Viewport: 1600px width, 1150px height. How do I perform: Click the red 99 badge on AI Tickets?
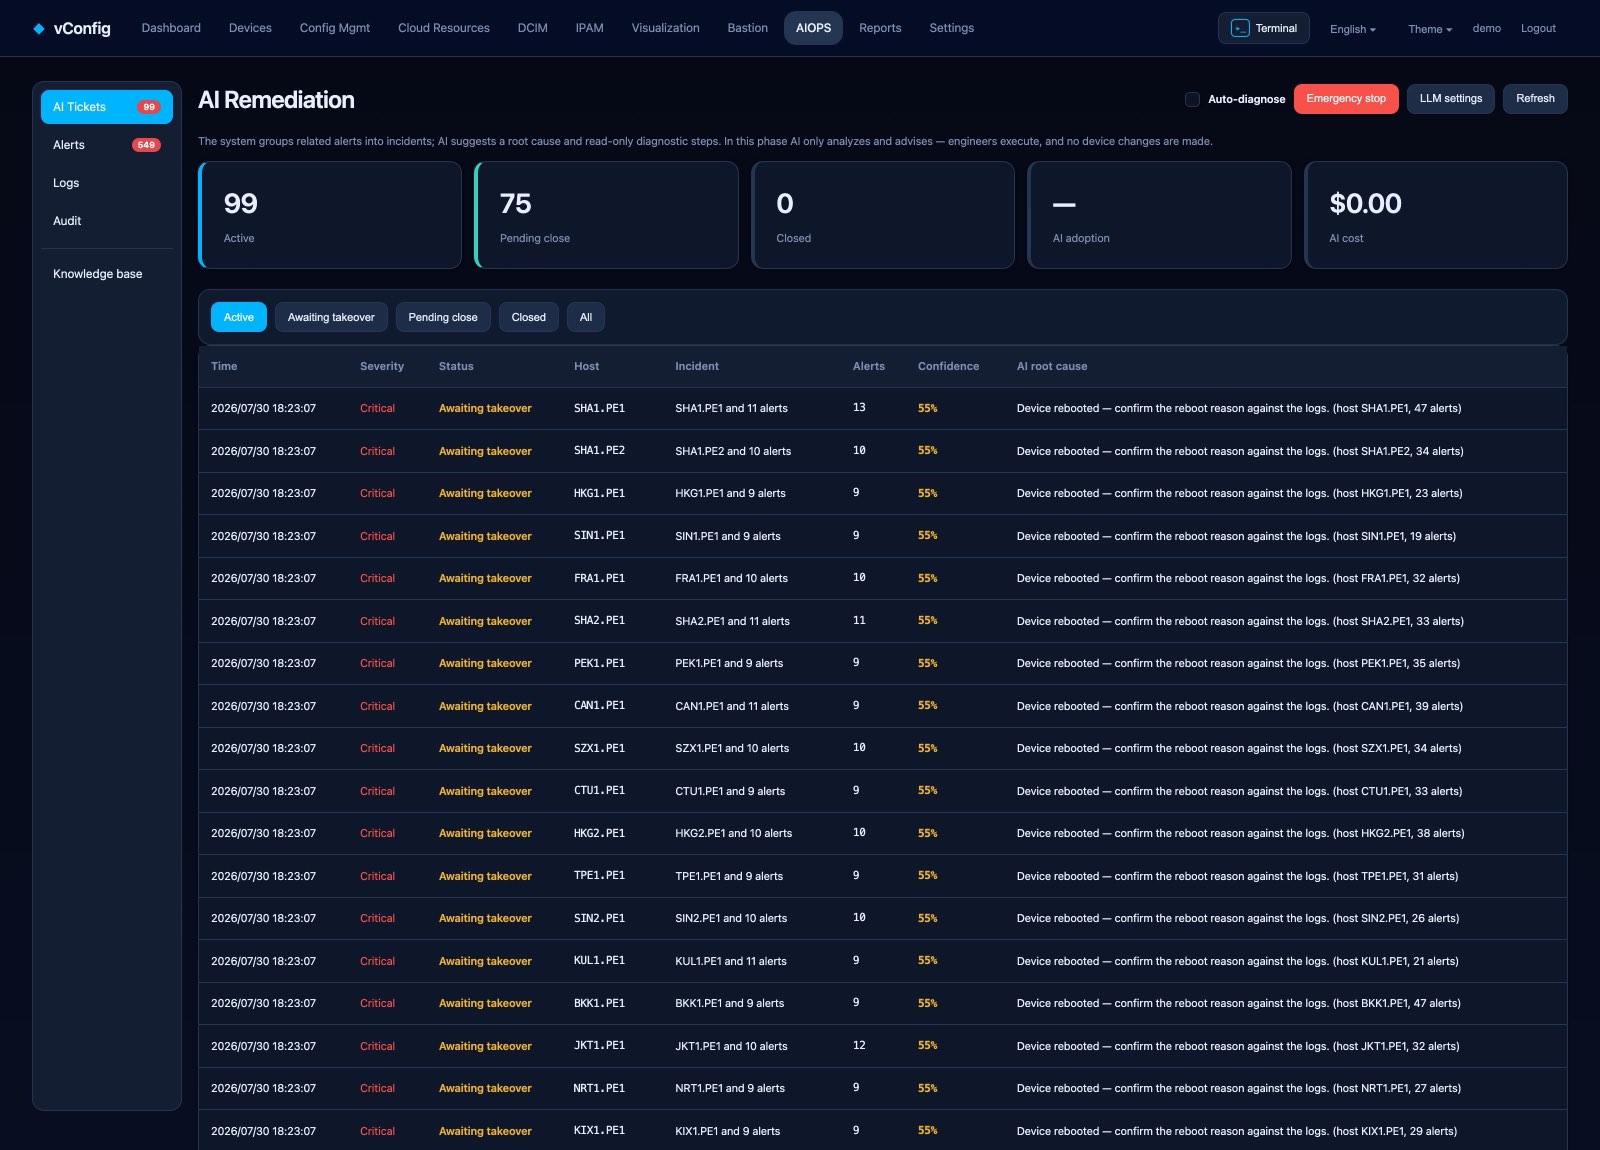pyautogui.click(x=148, y=107)
